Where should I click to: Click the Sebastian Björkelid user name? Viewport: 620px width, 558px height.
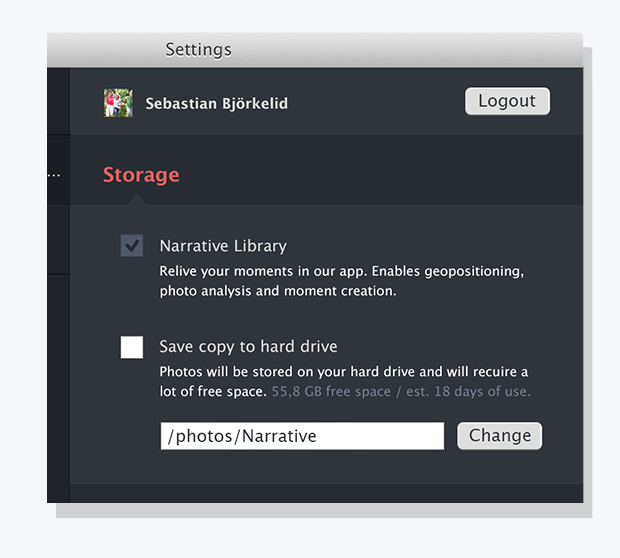tap(217, 104)
